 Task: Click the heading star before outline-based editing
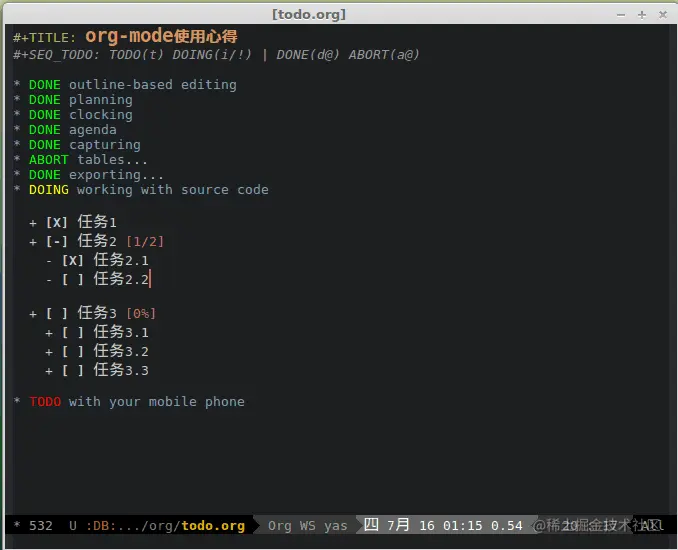click(17, 83)
